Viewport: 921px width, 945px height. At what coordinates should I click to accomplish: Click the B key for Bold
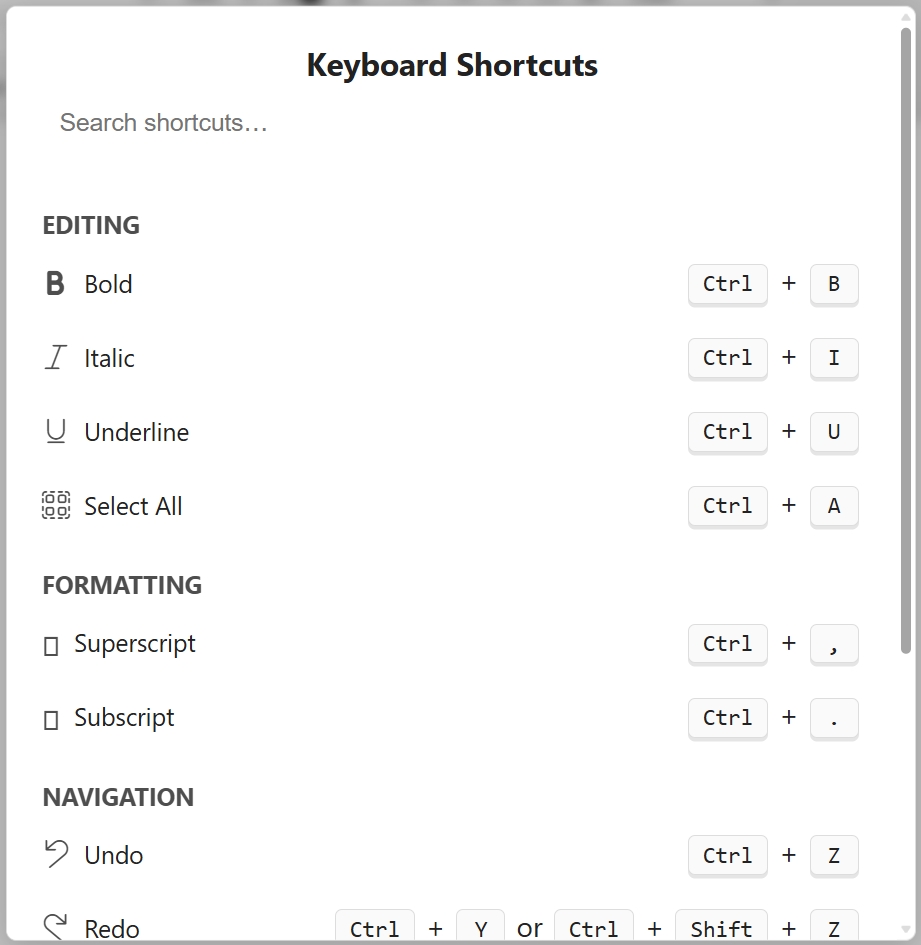(834, 284)
